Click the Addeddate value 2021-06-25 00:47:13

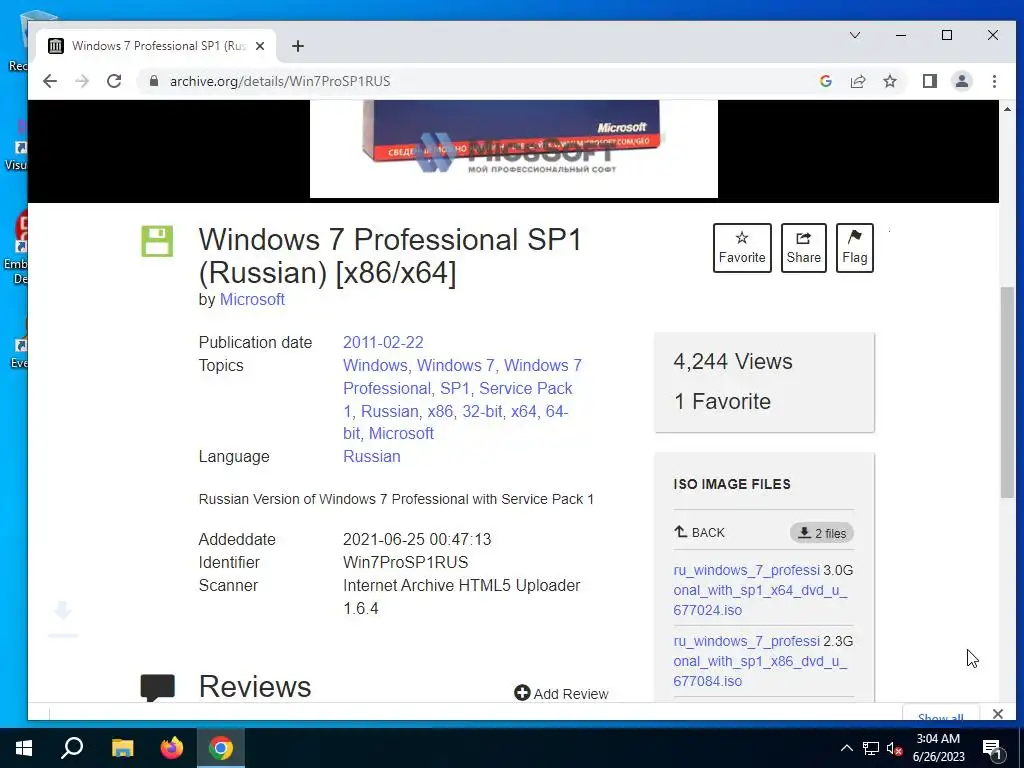pos(417,539)
